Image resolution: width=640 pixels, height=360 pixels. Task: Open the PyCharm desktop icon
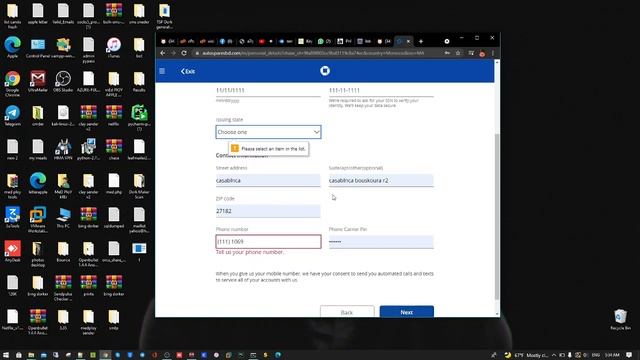(x=139, y=118)
